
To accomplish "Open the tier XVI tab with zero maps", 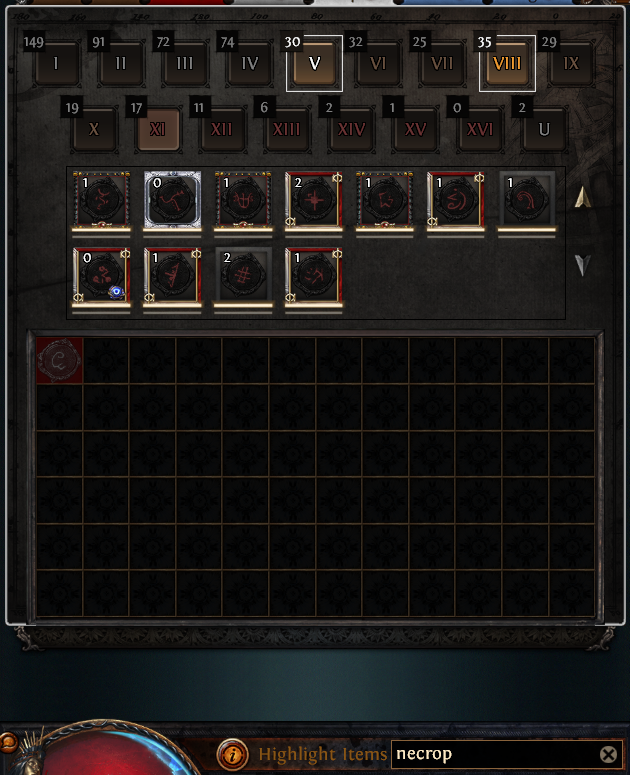I will click(x=480, y=129).
